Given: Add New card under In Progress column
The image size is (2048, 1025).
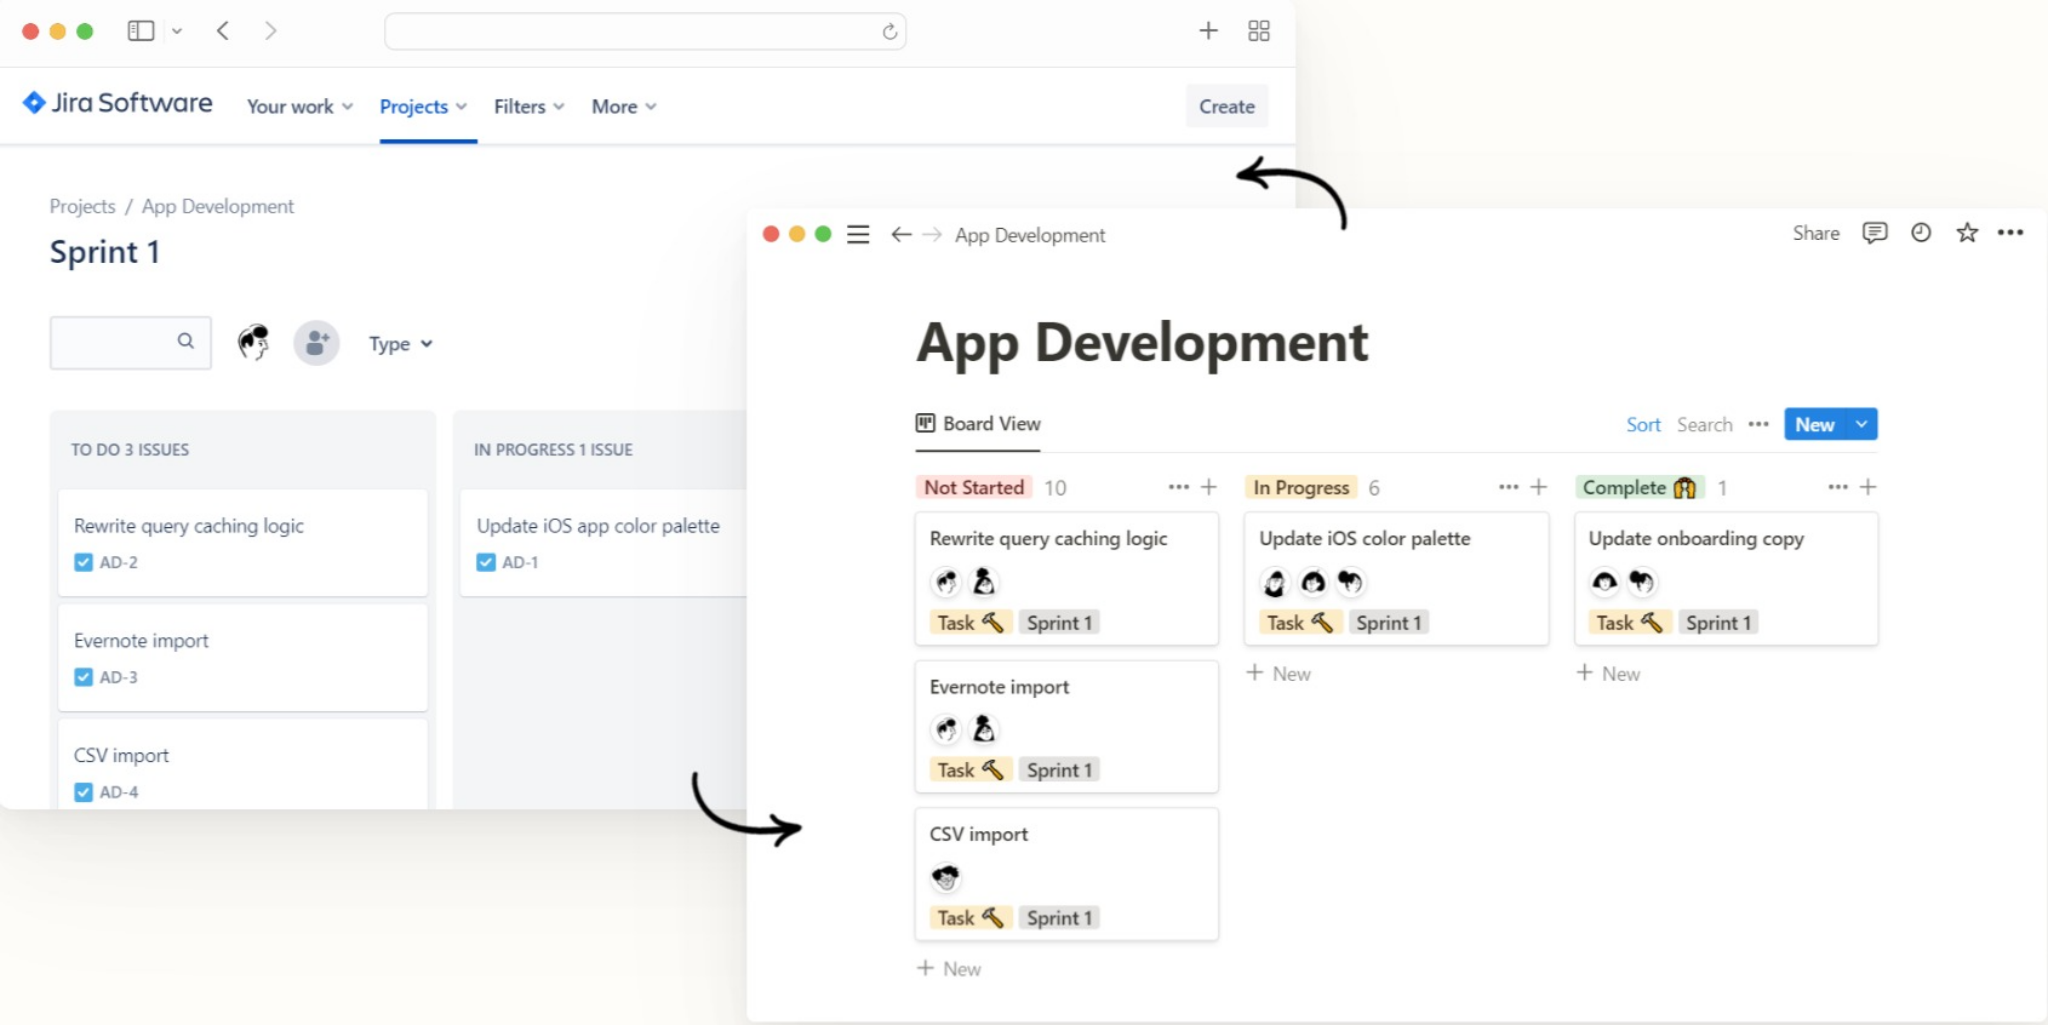Looking at the screenshot, I should pos(1279,674).
